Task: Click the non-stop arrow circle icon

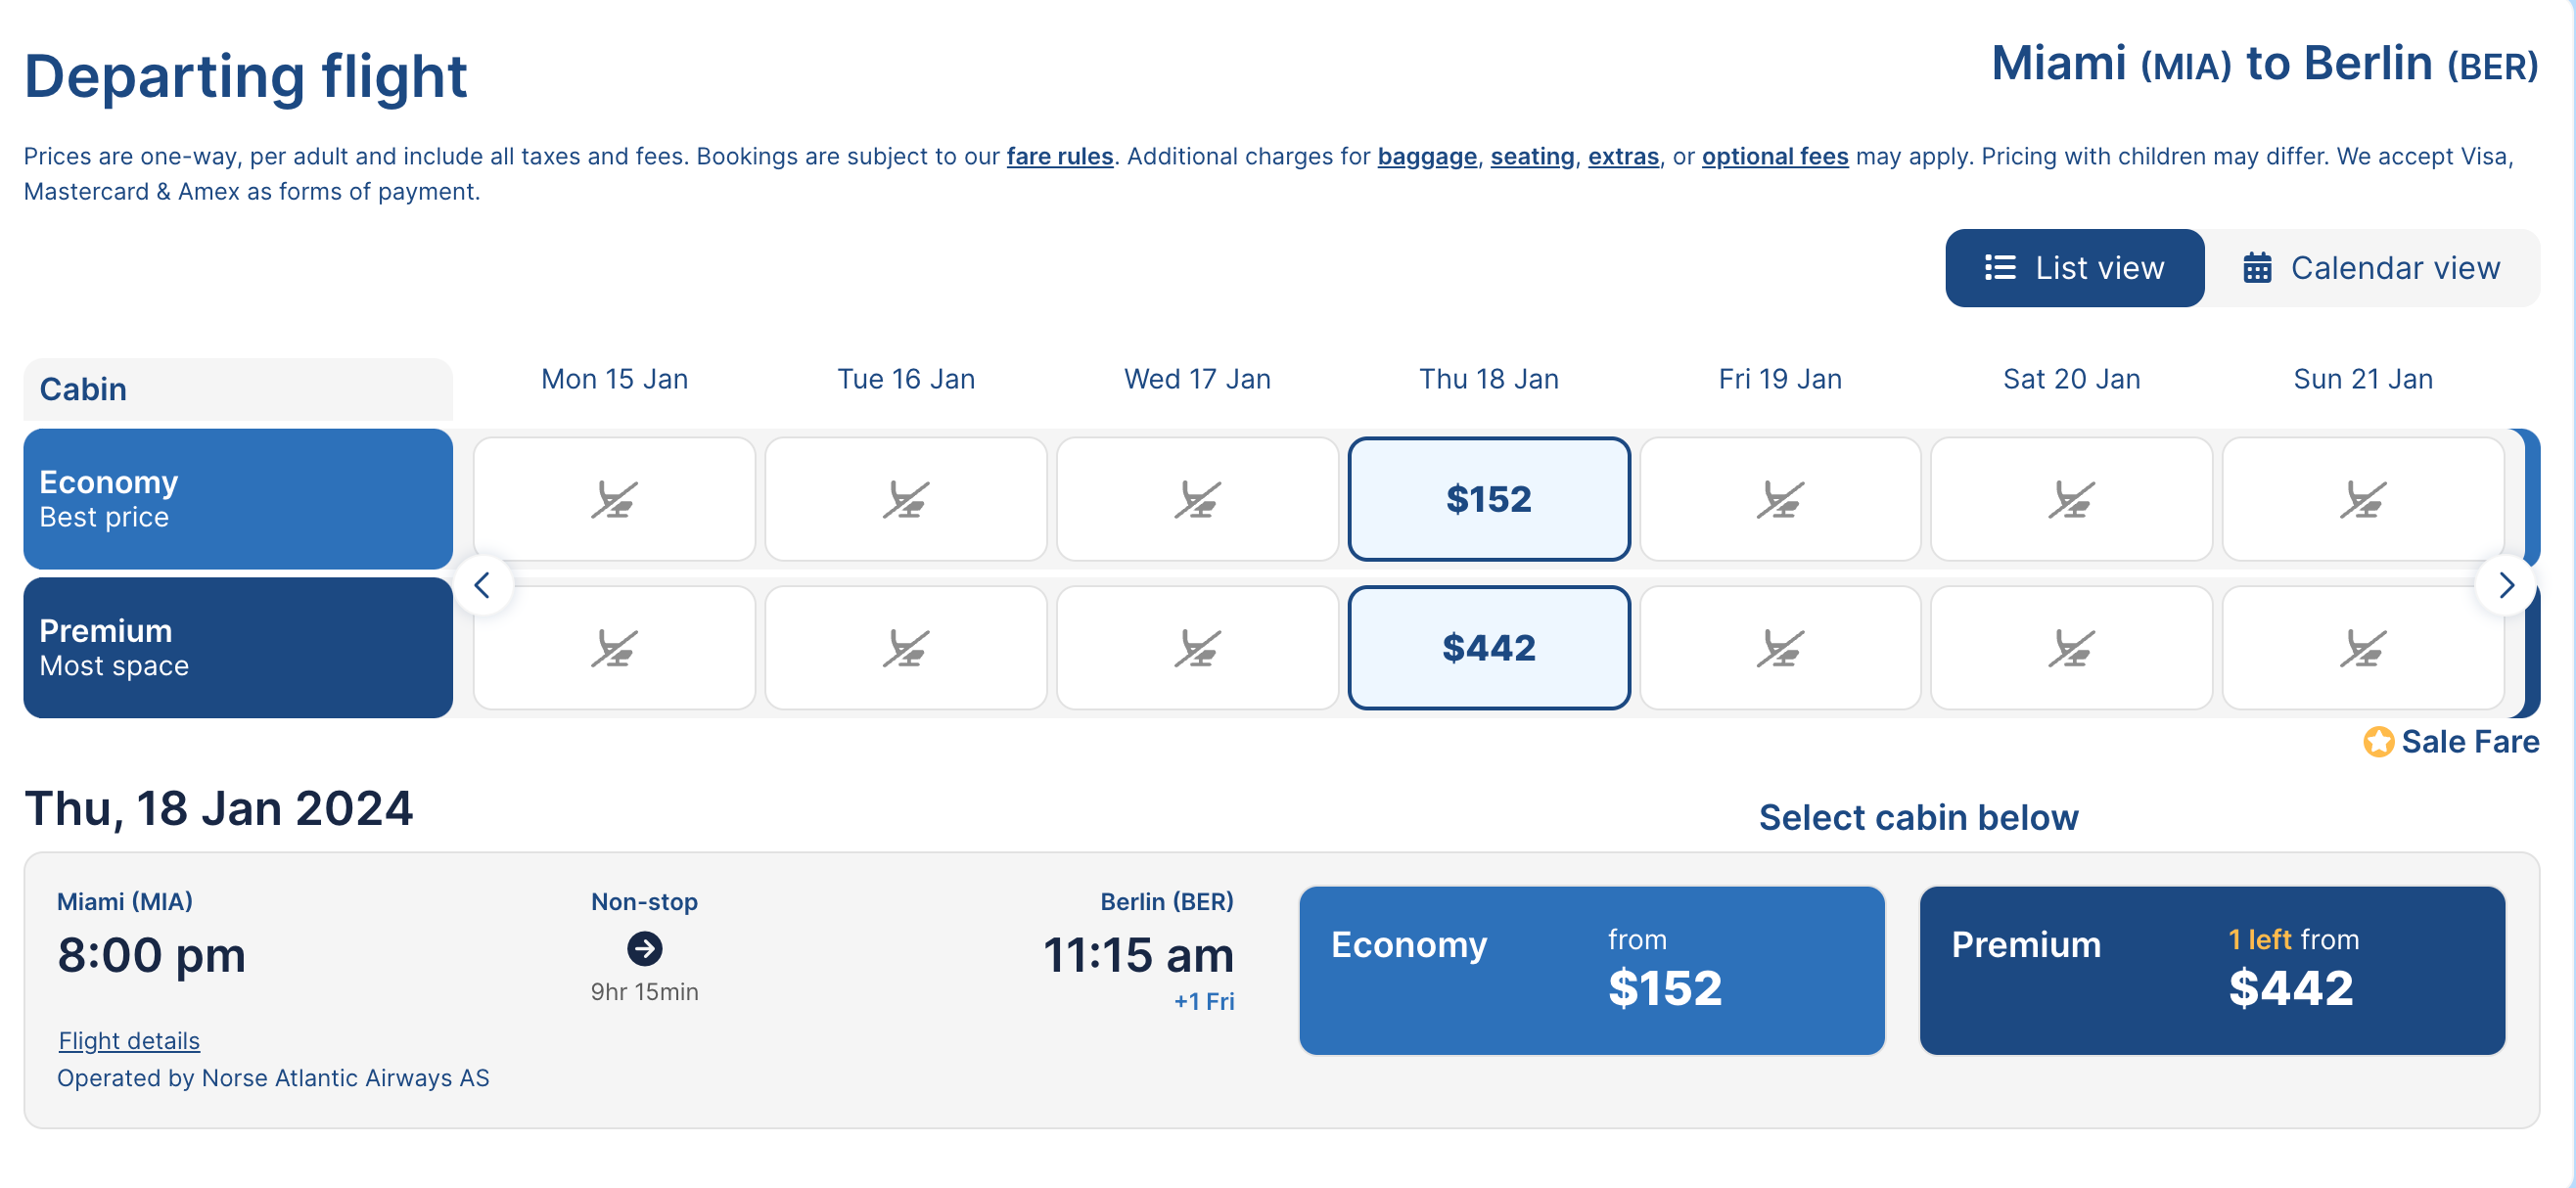Action: point(644,948)
